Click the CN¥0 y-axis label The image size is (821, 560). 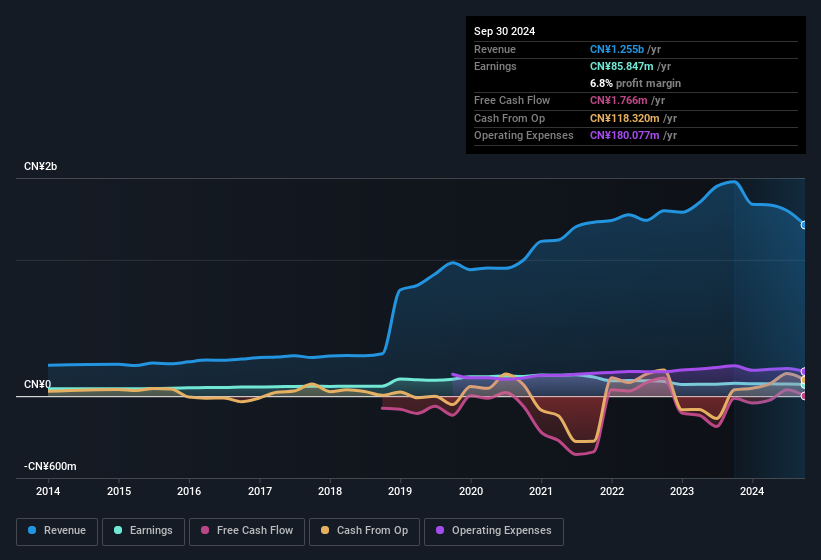coord(37,384)
